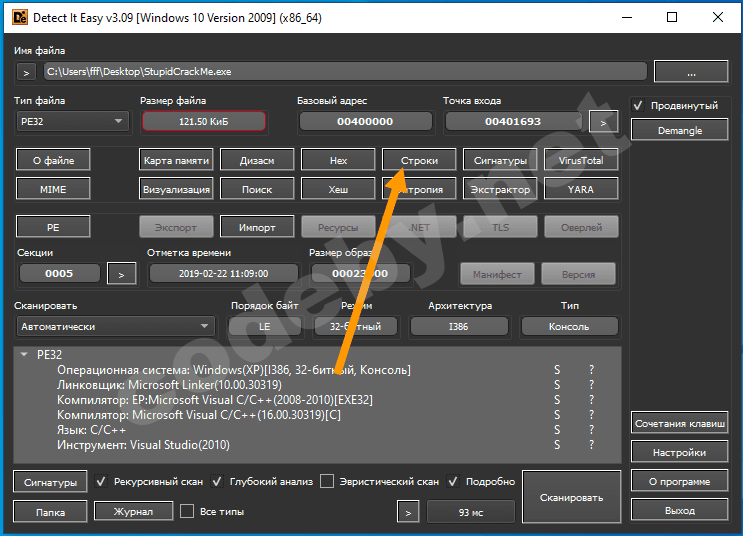Screen dimensions: 743x536
Task: Open the Импорт imports button
Action: tap(257, 227)
